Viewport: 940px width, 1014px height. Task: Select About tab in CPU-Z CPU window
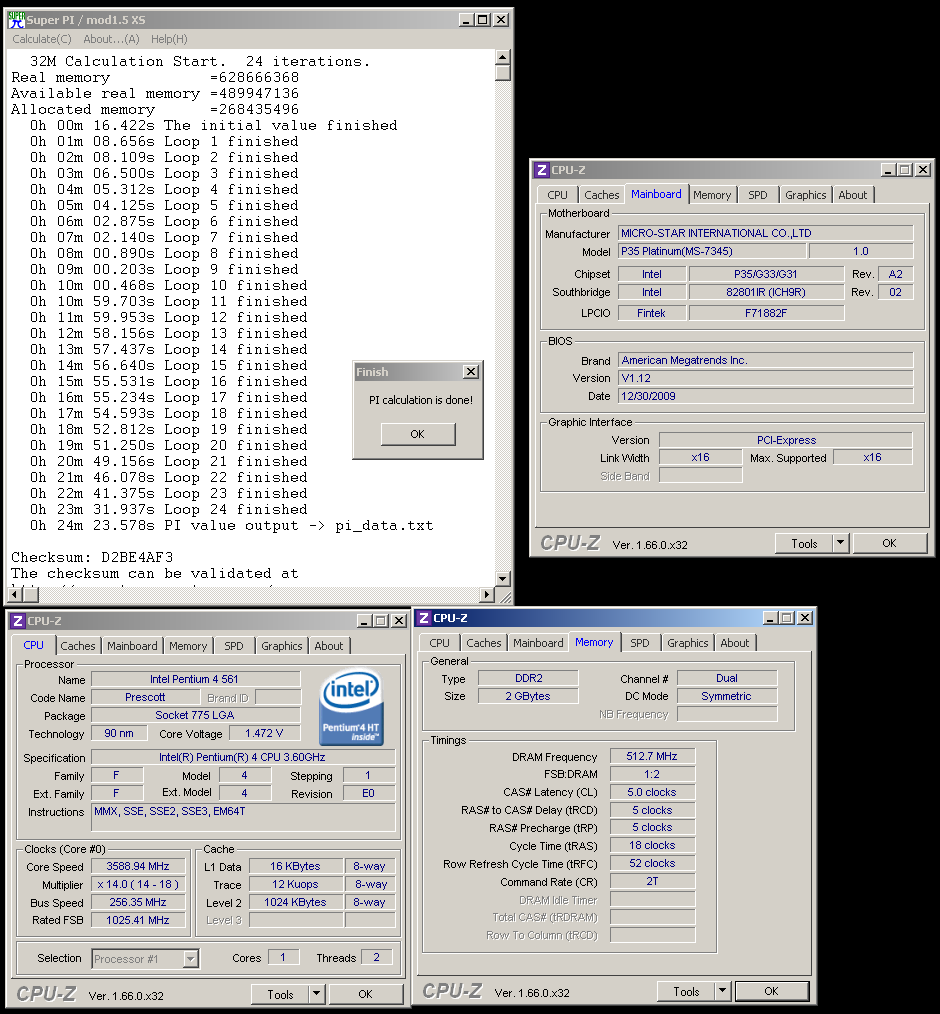pyautogui.click(x=329, y=645)
